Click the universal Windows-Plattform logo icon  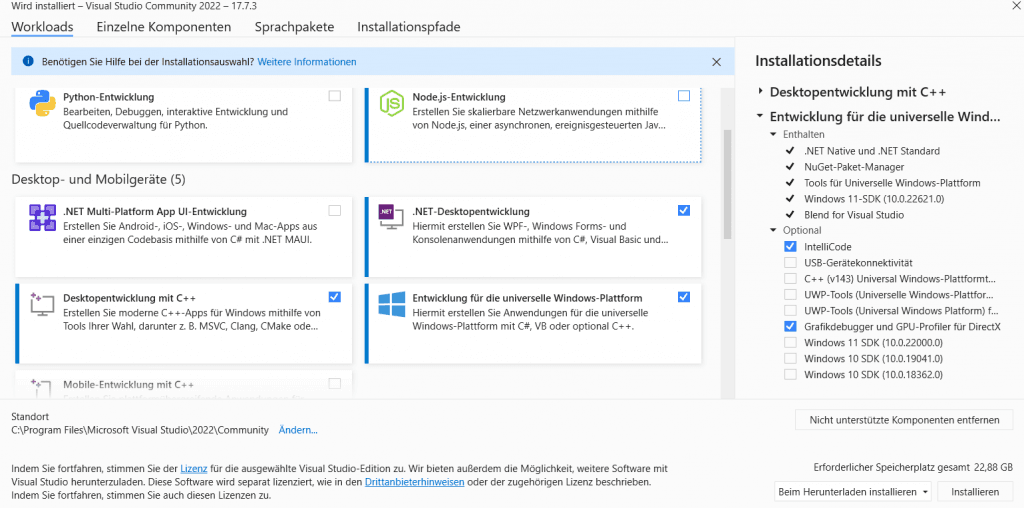pos(390,305)
